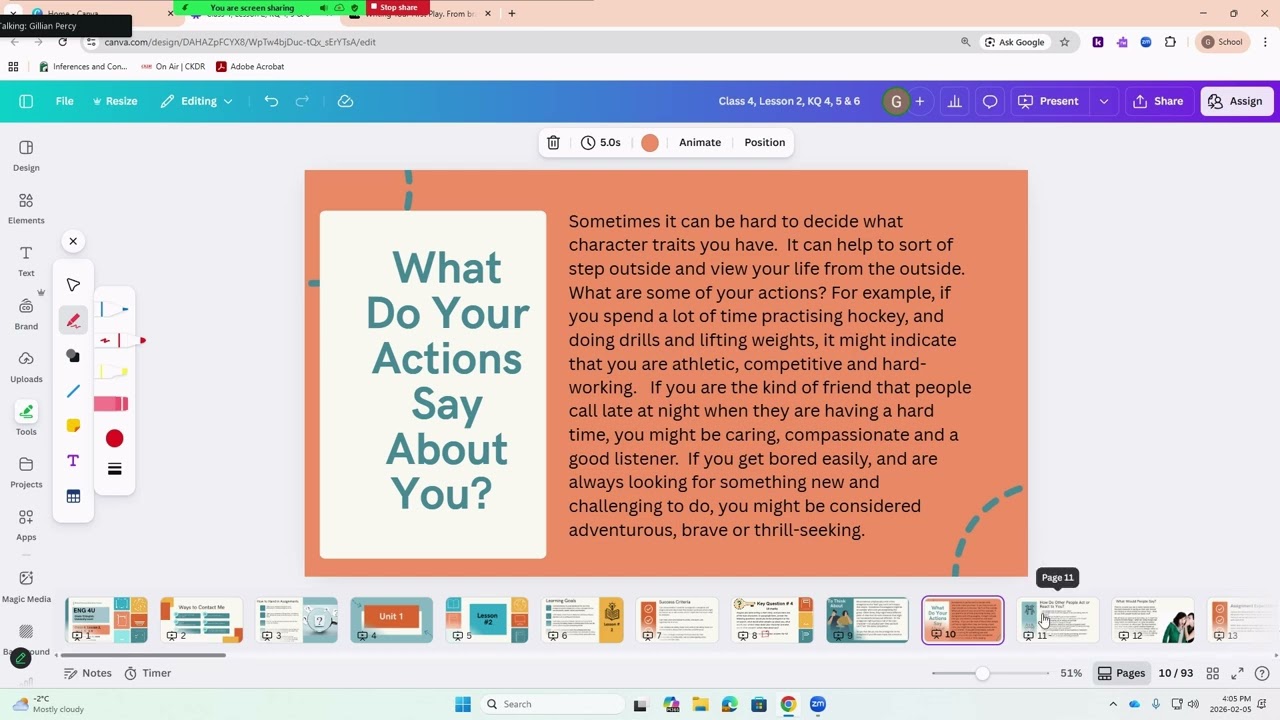Pick the blue pen
The image size is (1280, 720).
pyautogui.click(x=113, y=309)
